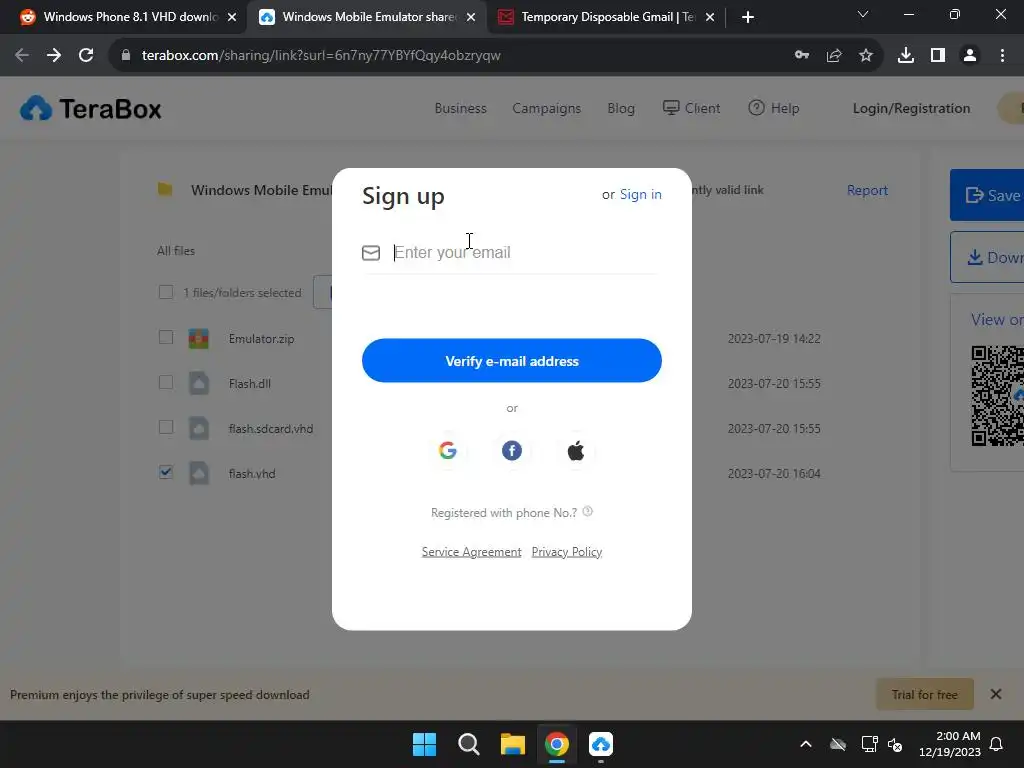Close the Windows Phone 8.1 VHD tab
The height and width of the screenshot is (768, 1024).
tap(231, 17)
